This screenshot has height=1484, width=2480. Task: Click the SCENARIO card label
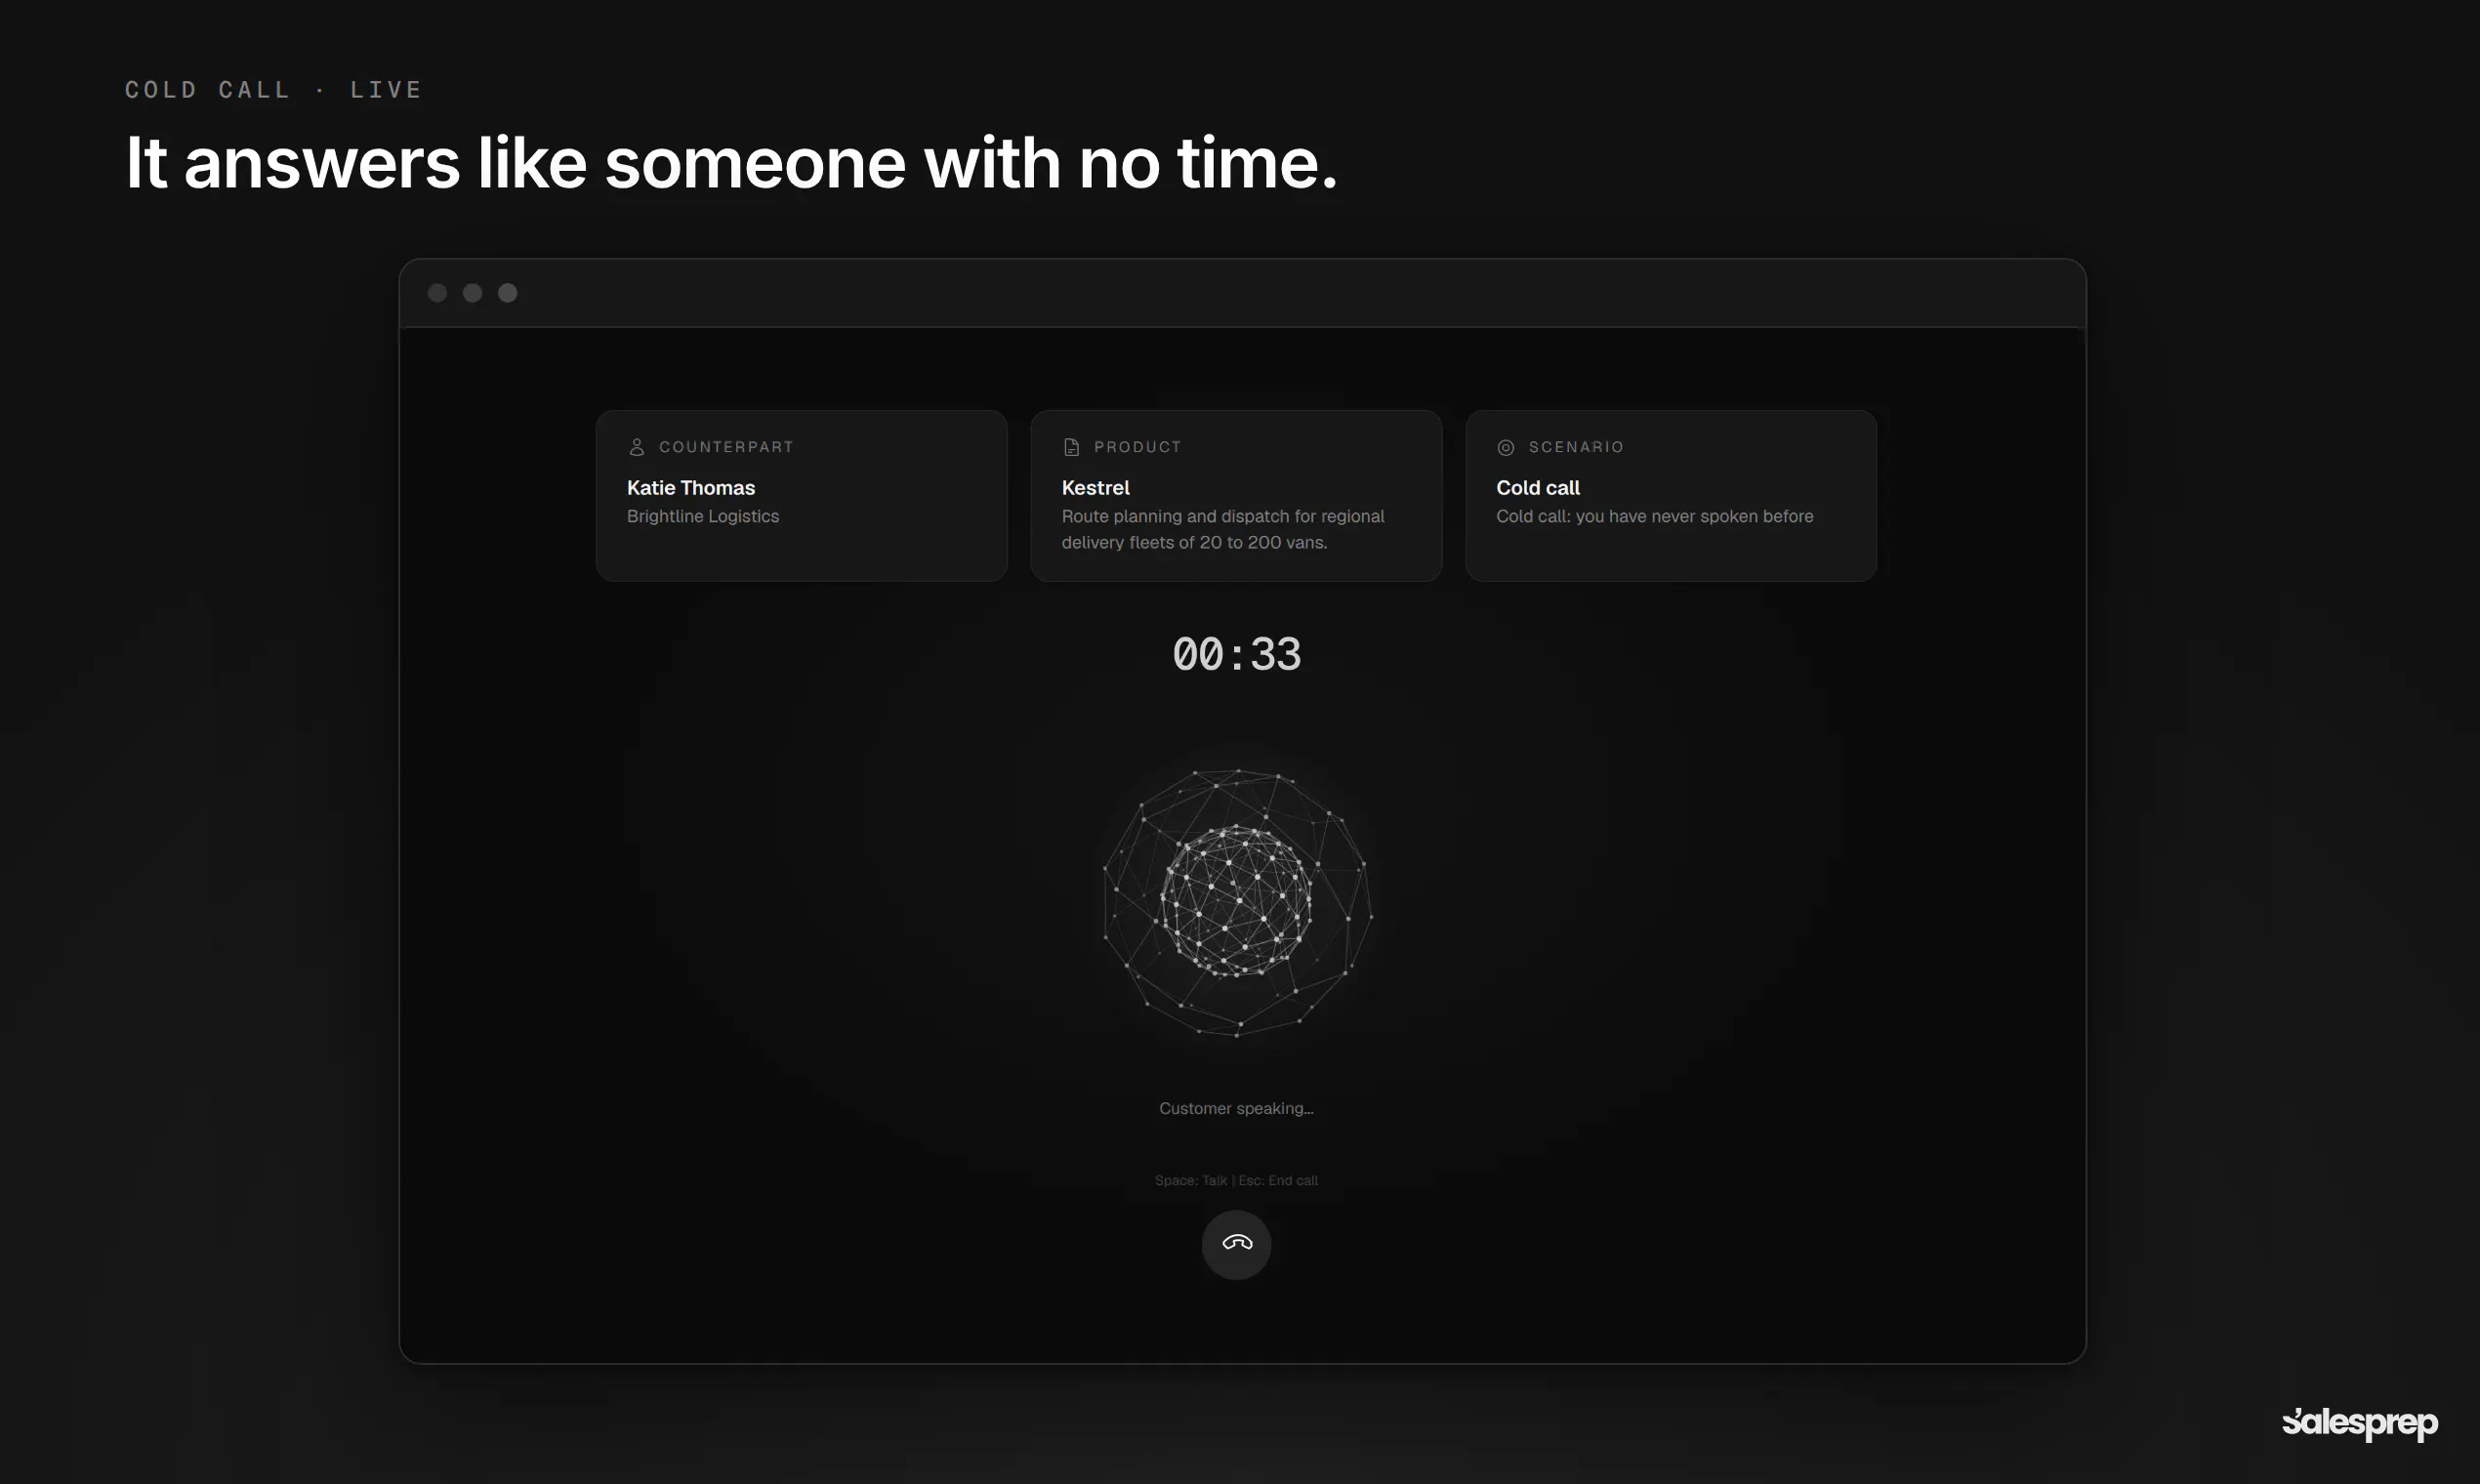[1576, 447]
